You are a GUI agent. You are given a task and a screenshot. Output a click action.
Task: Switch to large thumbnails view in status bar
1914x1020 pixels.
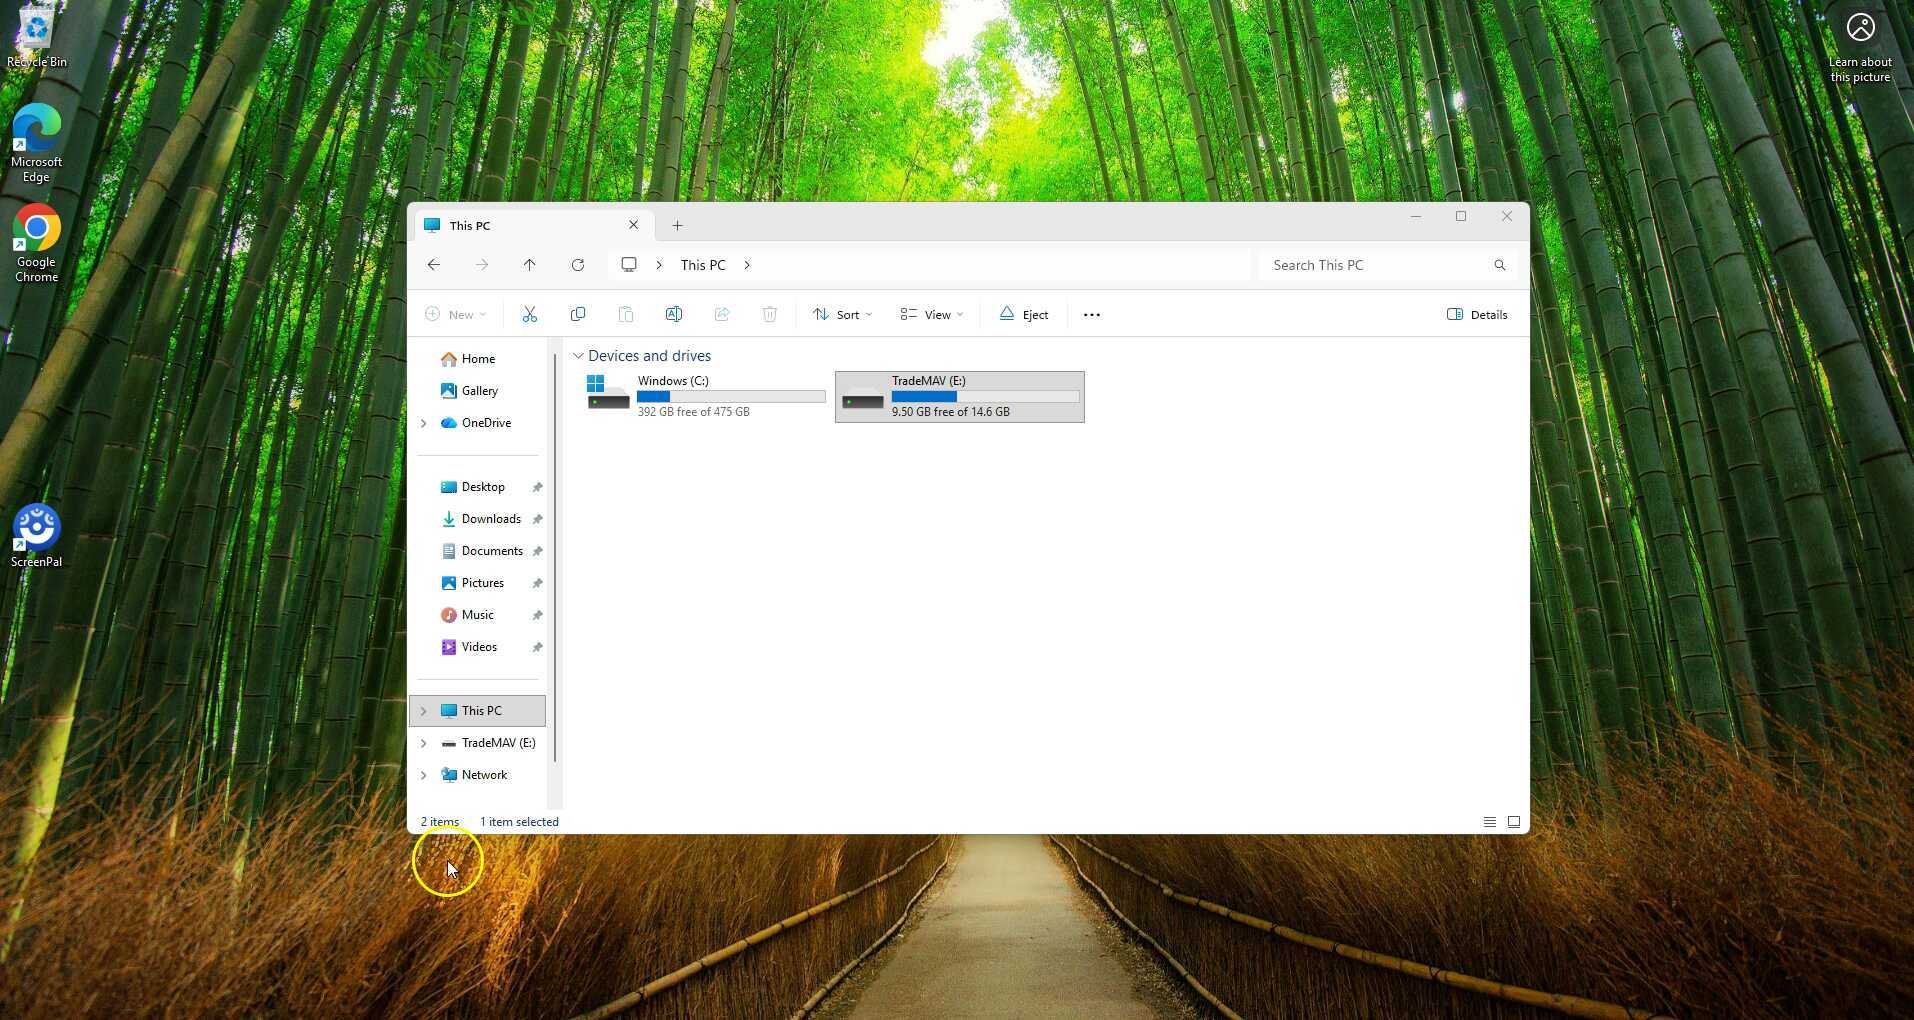coord(1514,822)
